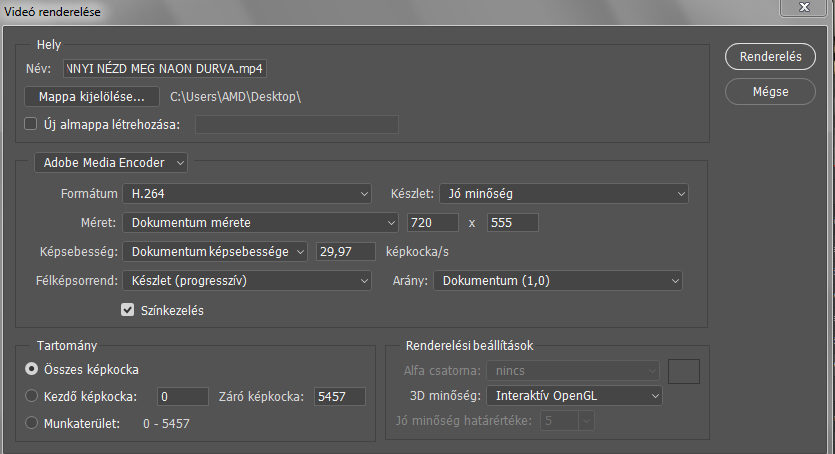Close the Videó renderelése dialog

tap(804, 7)
